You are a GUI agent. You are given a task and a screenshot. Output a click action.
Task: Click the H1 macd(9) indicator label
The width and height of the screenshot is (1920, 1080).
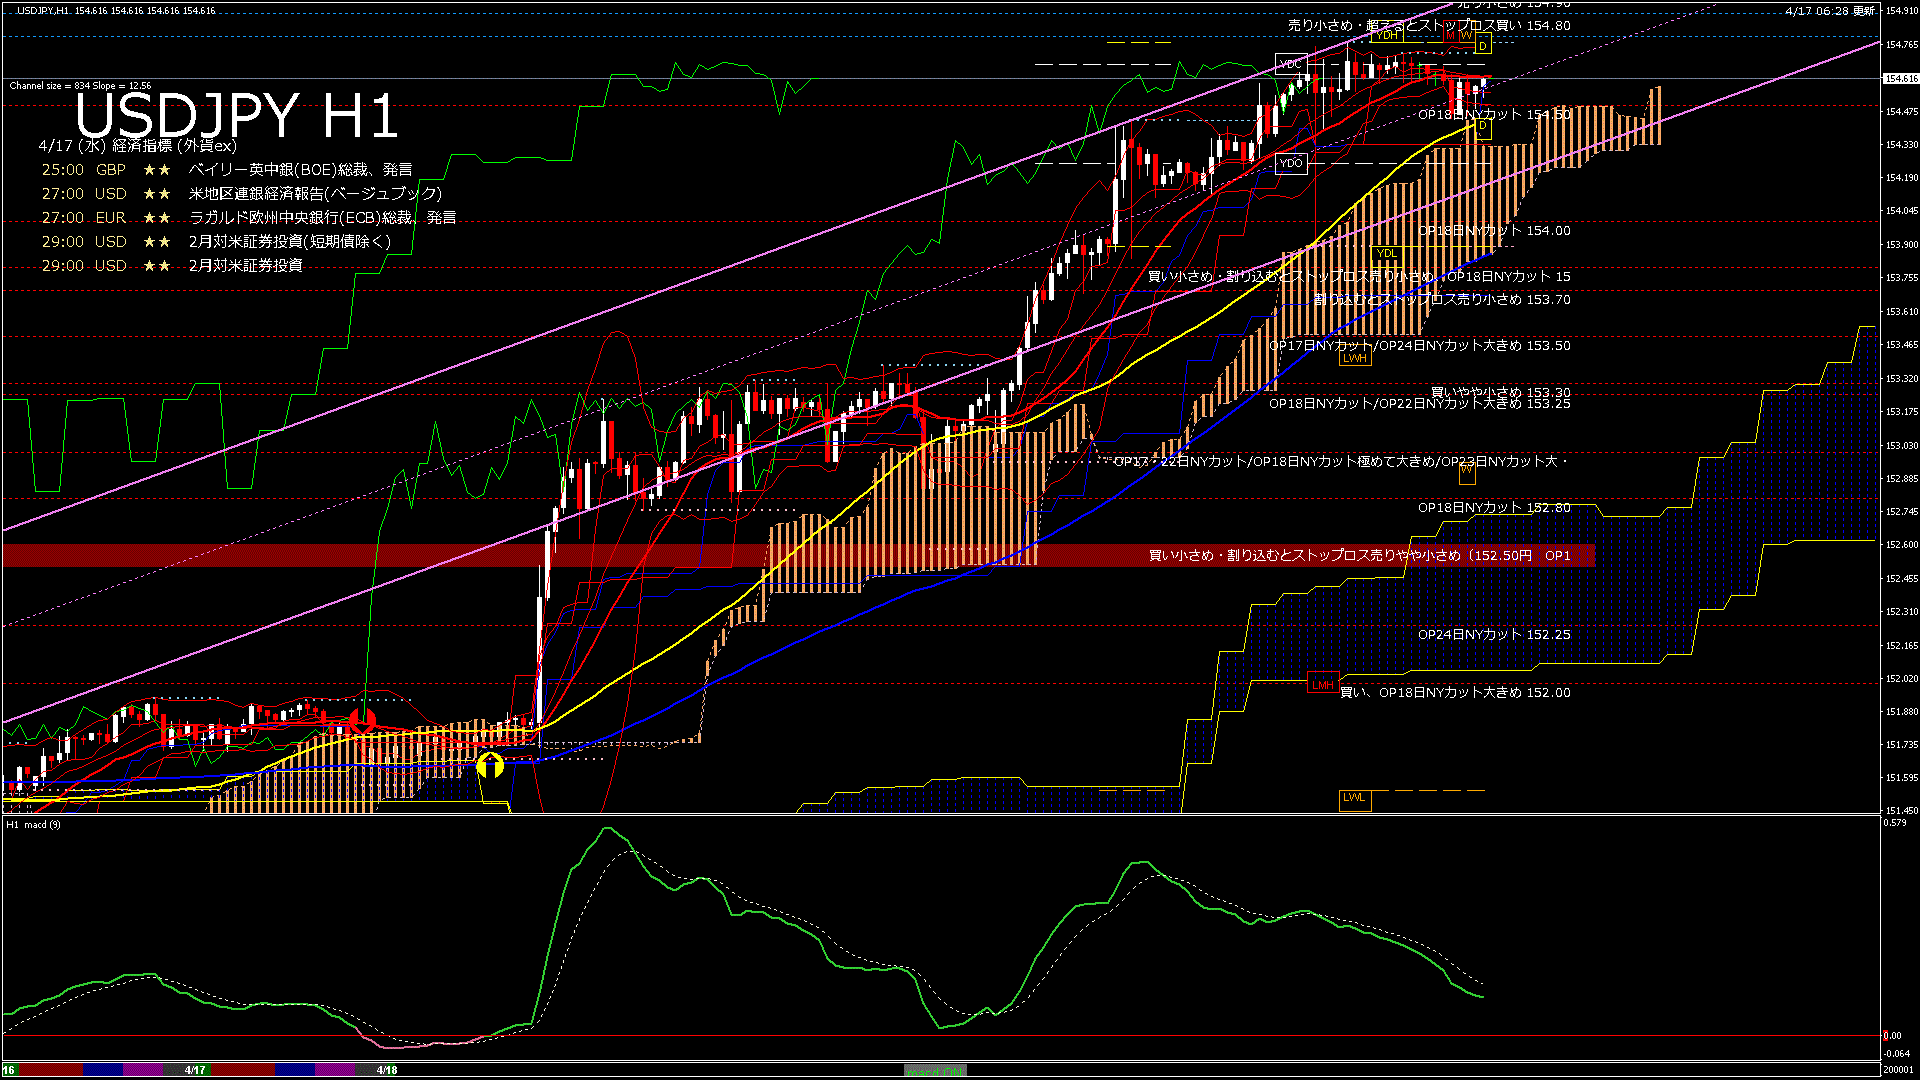(34, 825)
